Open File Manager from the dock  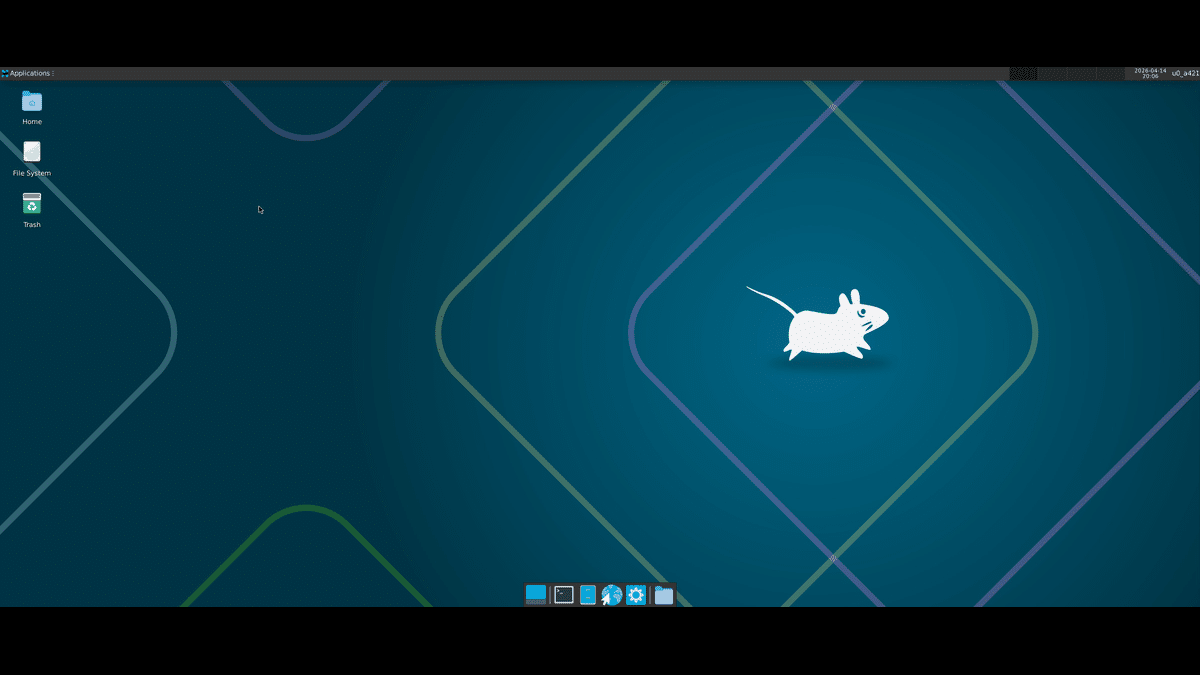coord(588,595)
